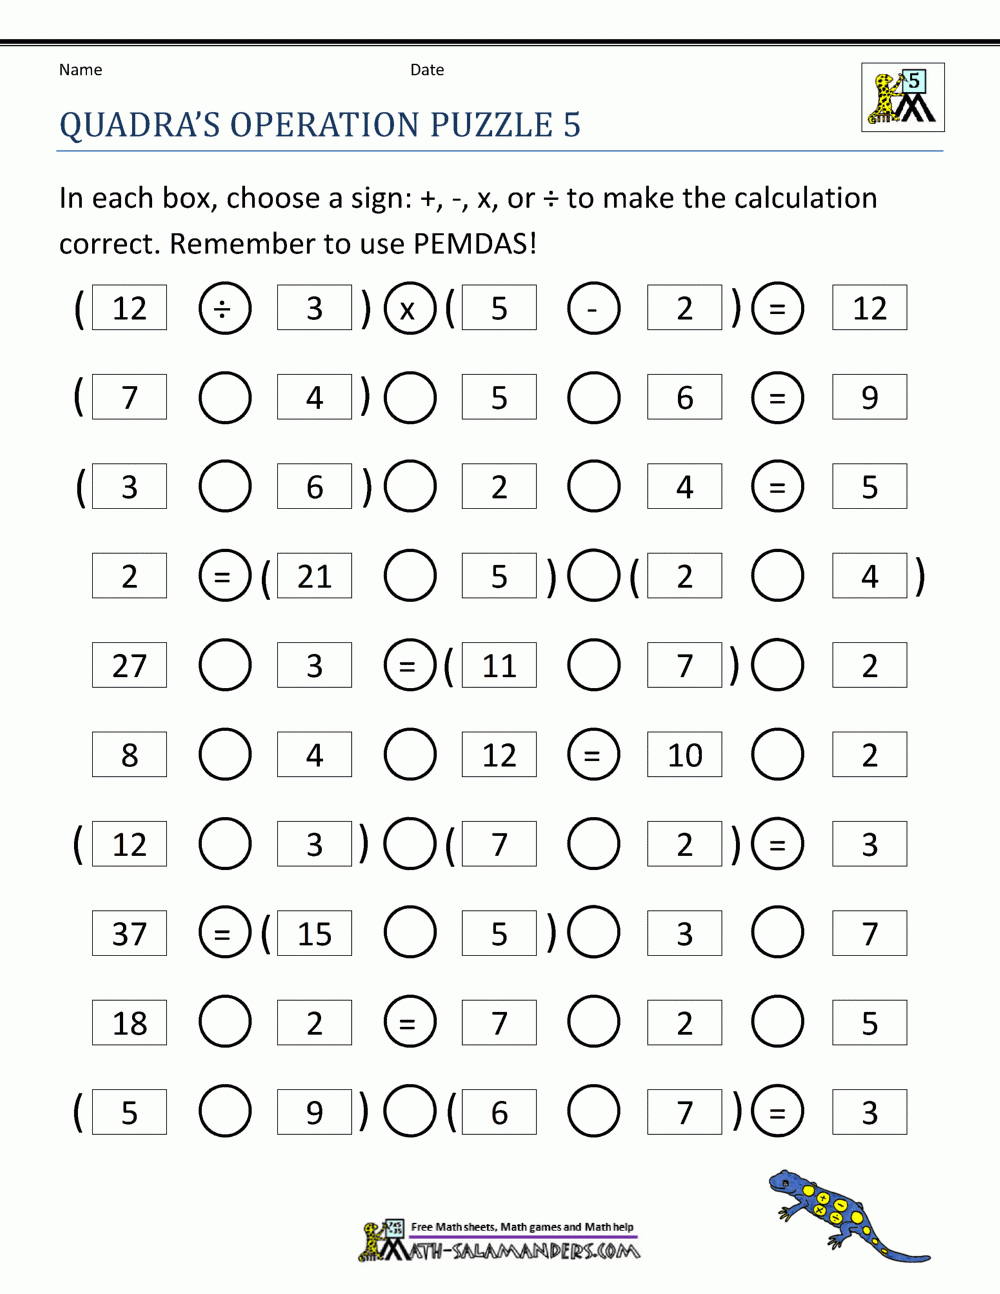Click the equals circle between 12 and 10

[x=593, y=755]
